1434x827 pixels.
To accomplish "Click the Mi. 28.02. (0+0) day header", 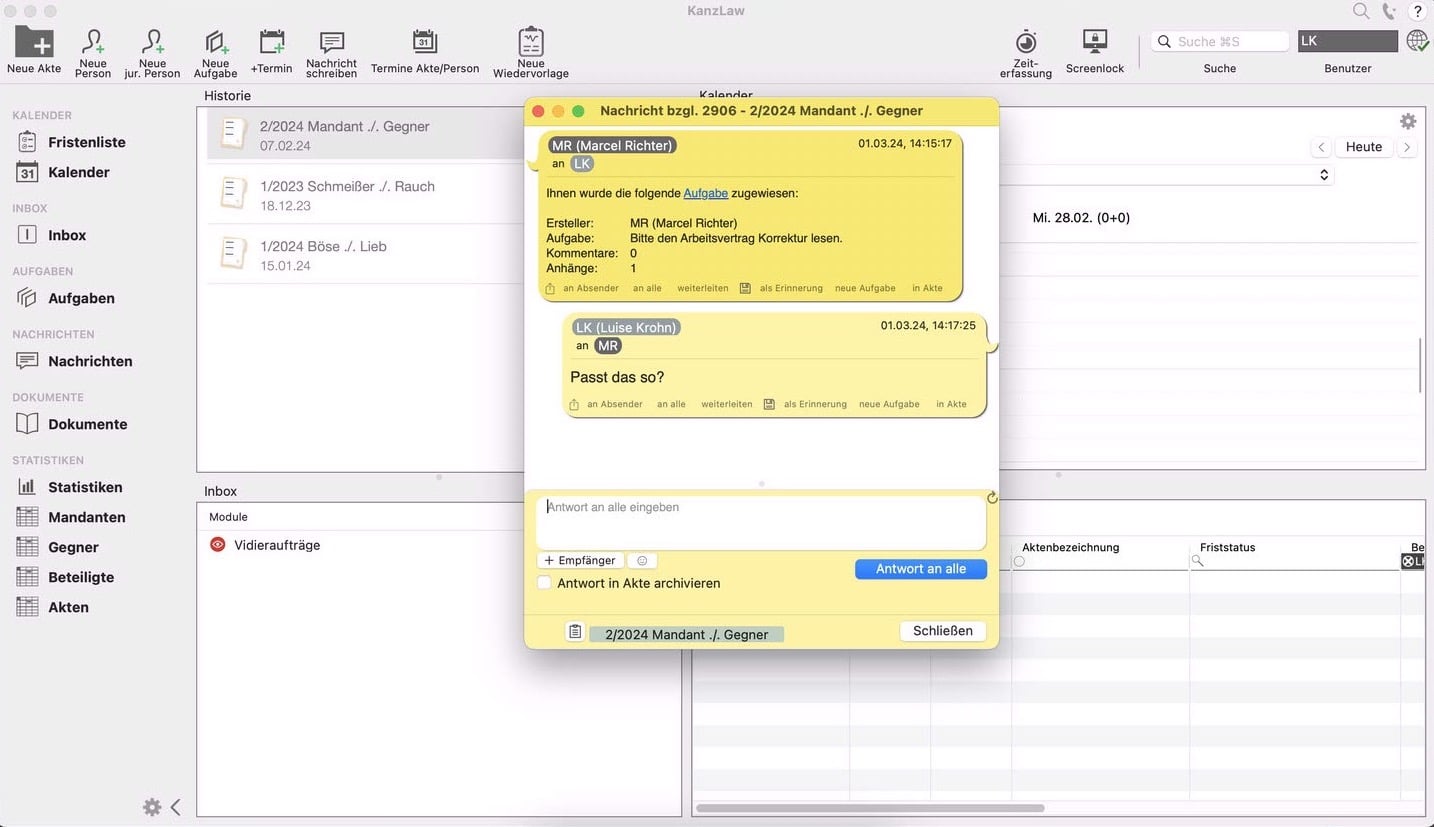I will coord(1081,217).
